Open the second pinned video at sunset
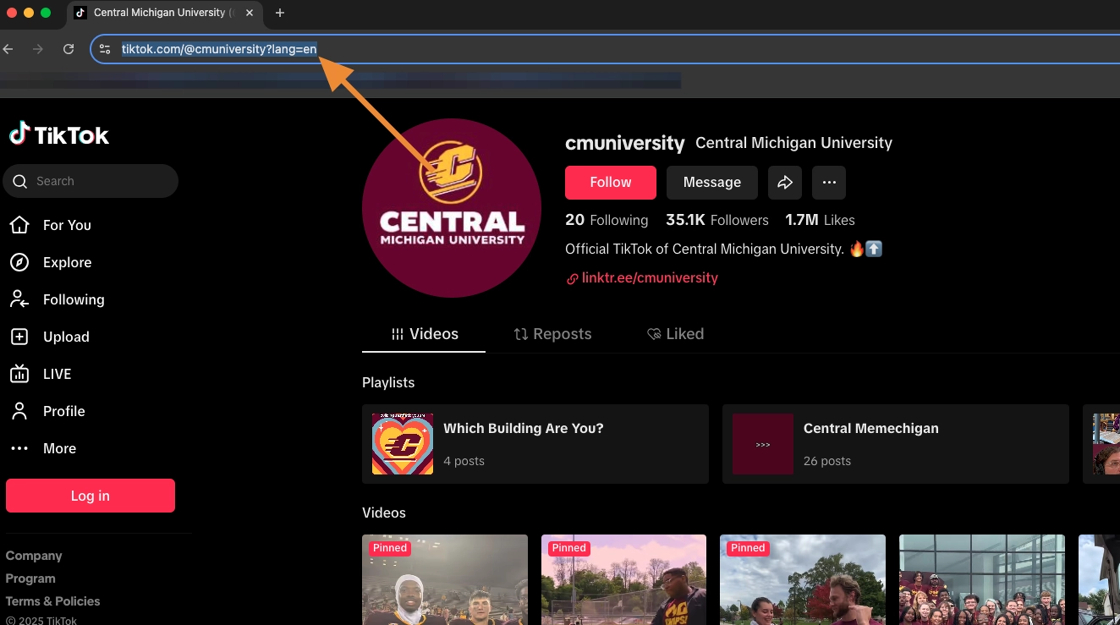 [x=624, y=580]
